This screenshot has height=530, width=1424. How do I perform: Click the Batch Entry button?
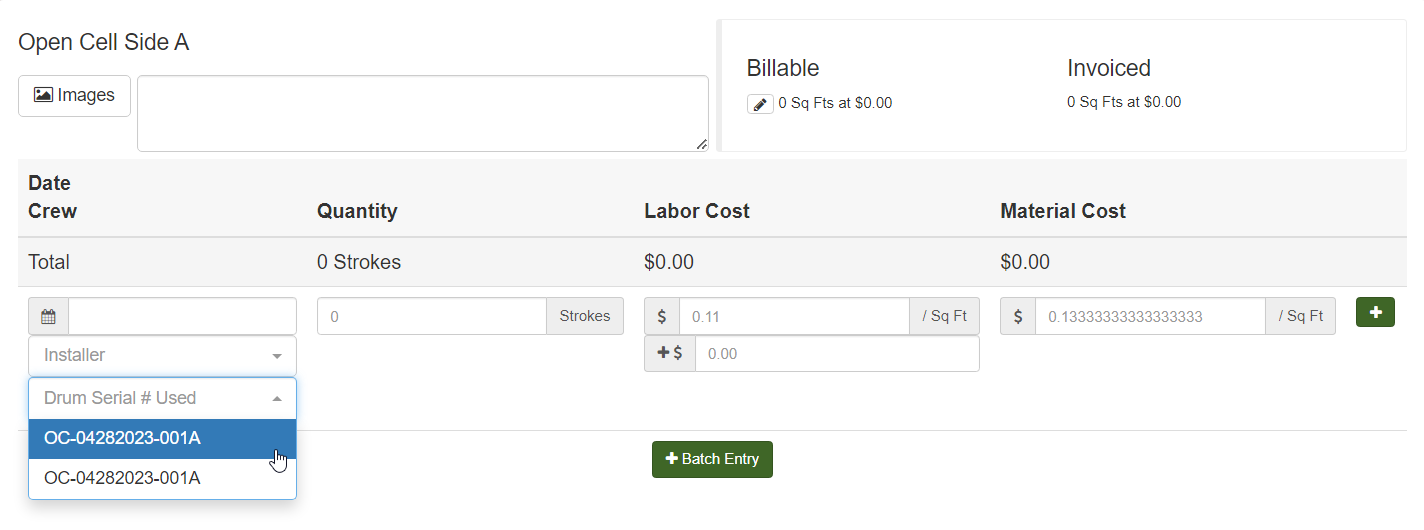click(712, 459)
